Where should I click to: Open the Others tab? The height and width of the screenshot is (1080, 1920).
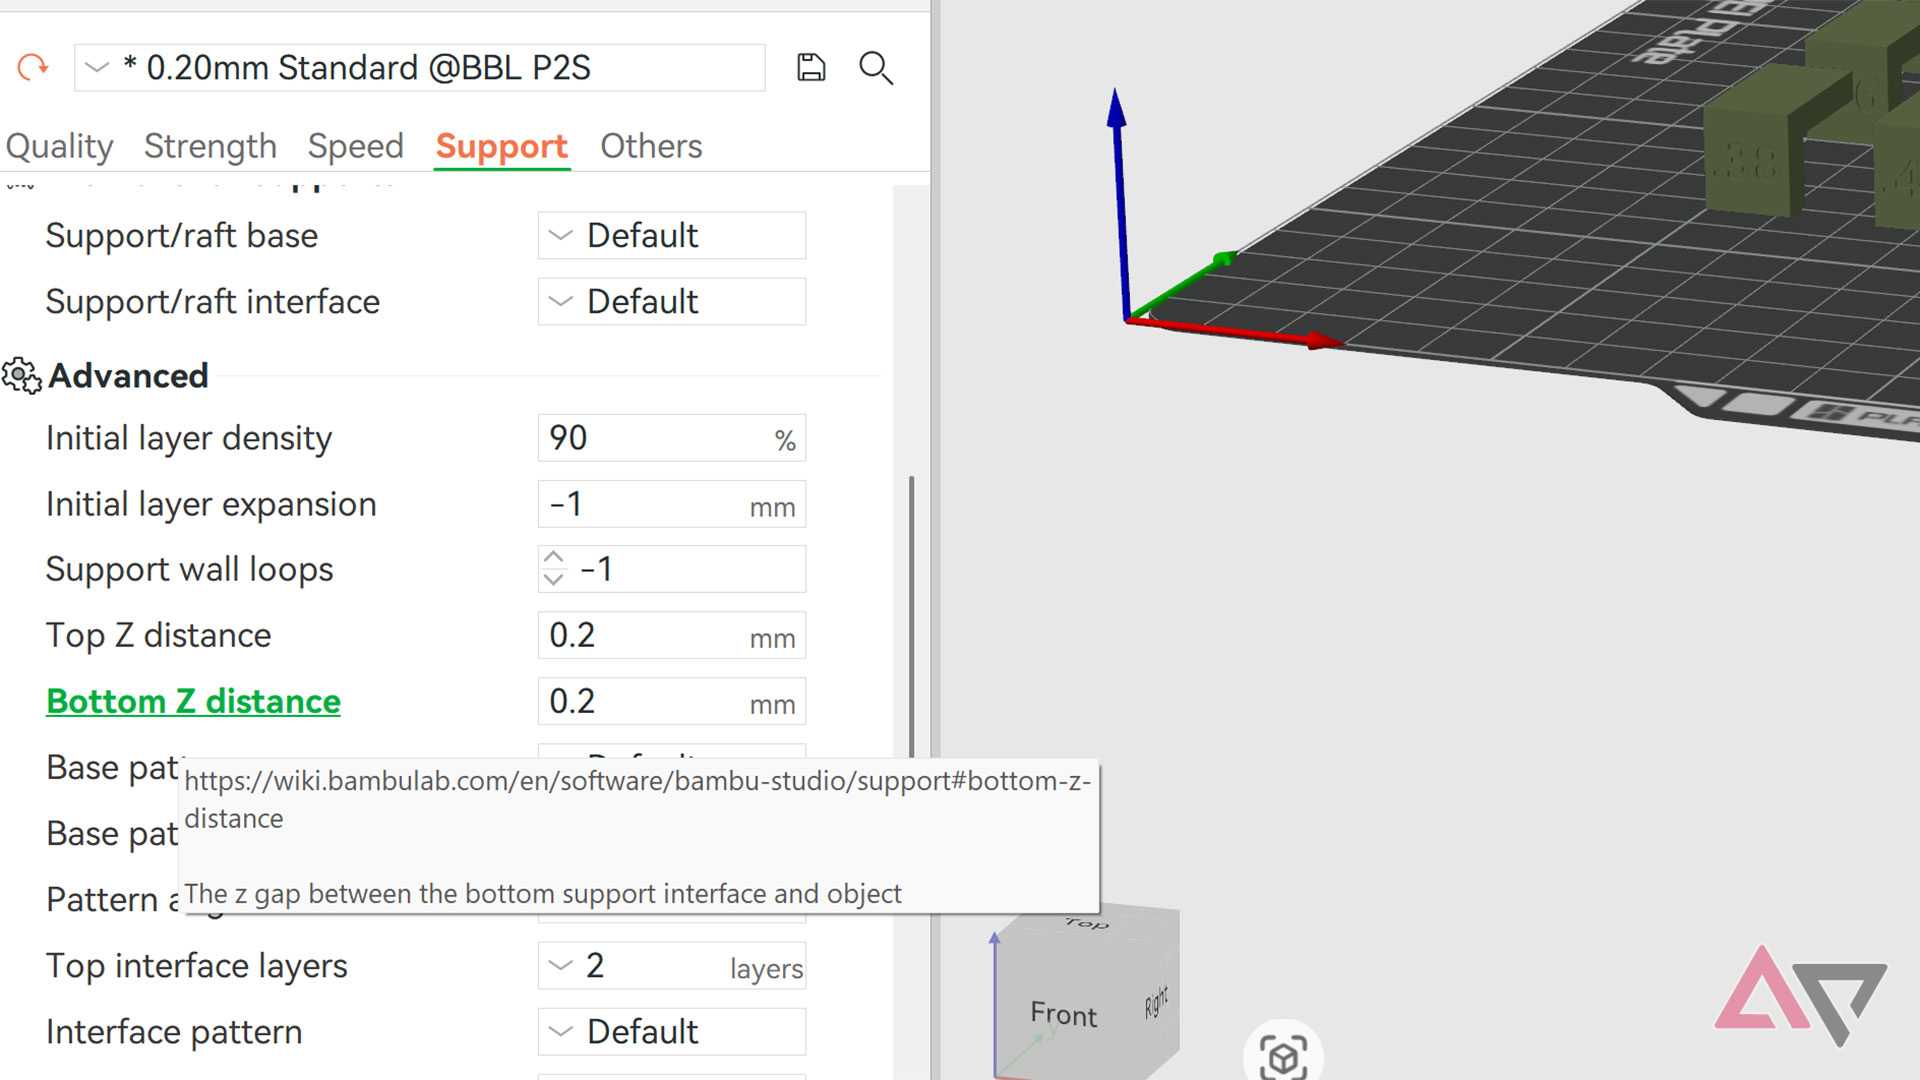point(651,146)
